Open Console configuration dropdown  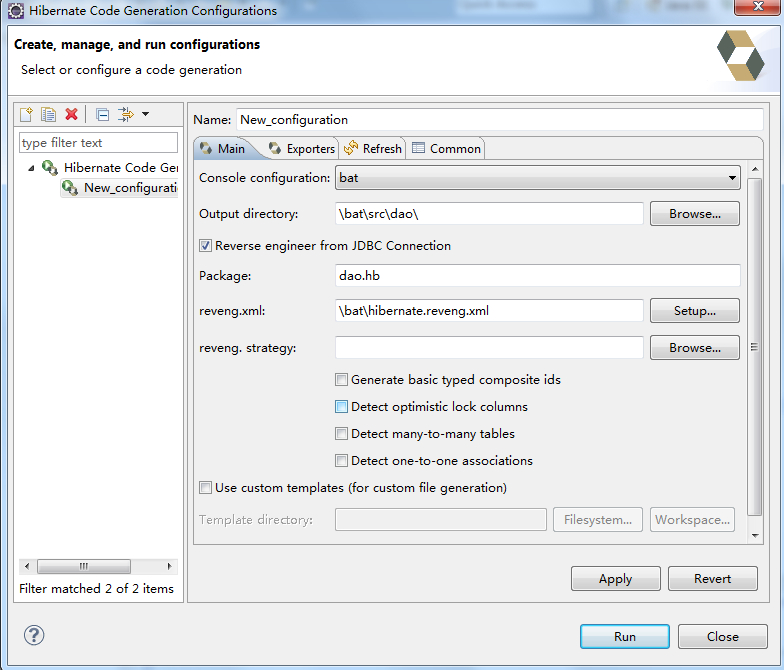pos(538,178)
